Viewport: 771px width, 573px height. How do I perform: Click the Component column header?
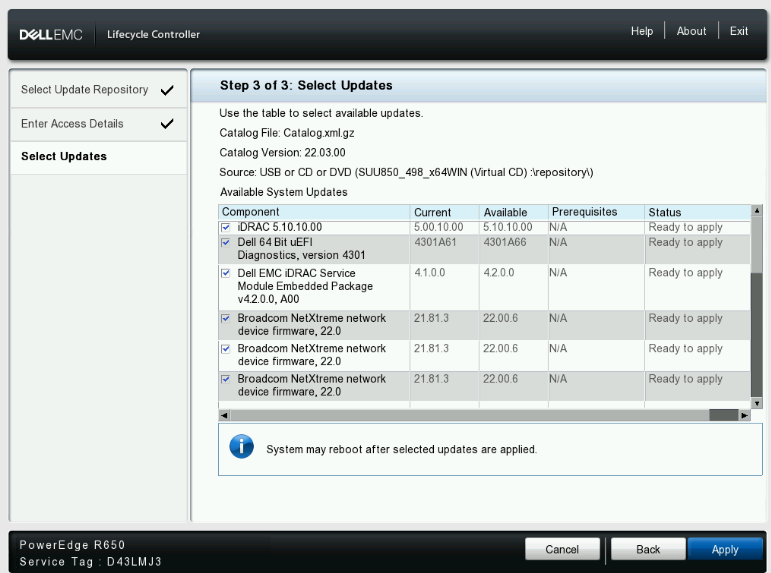pos(314,212)
